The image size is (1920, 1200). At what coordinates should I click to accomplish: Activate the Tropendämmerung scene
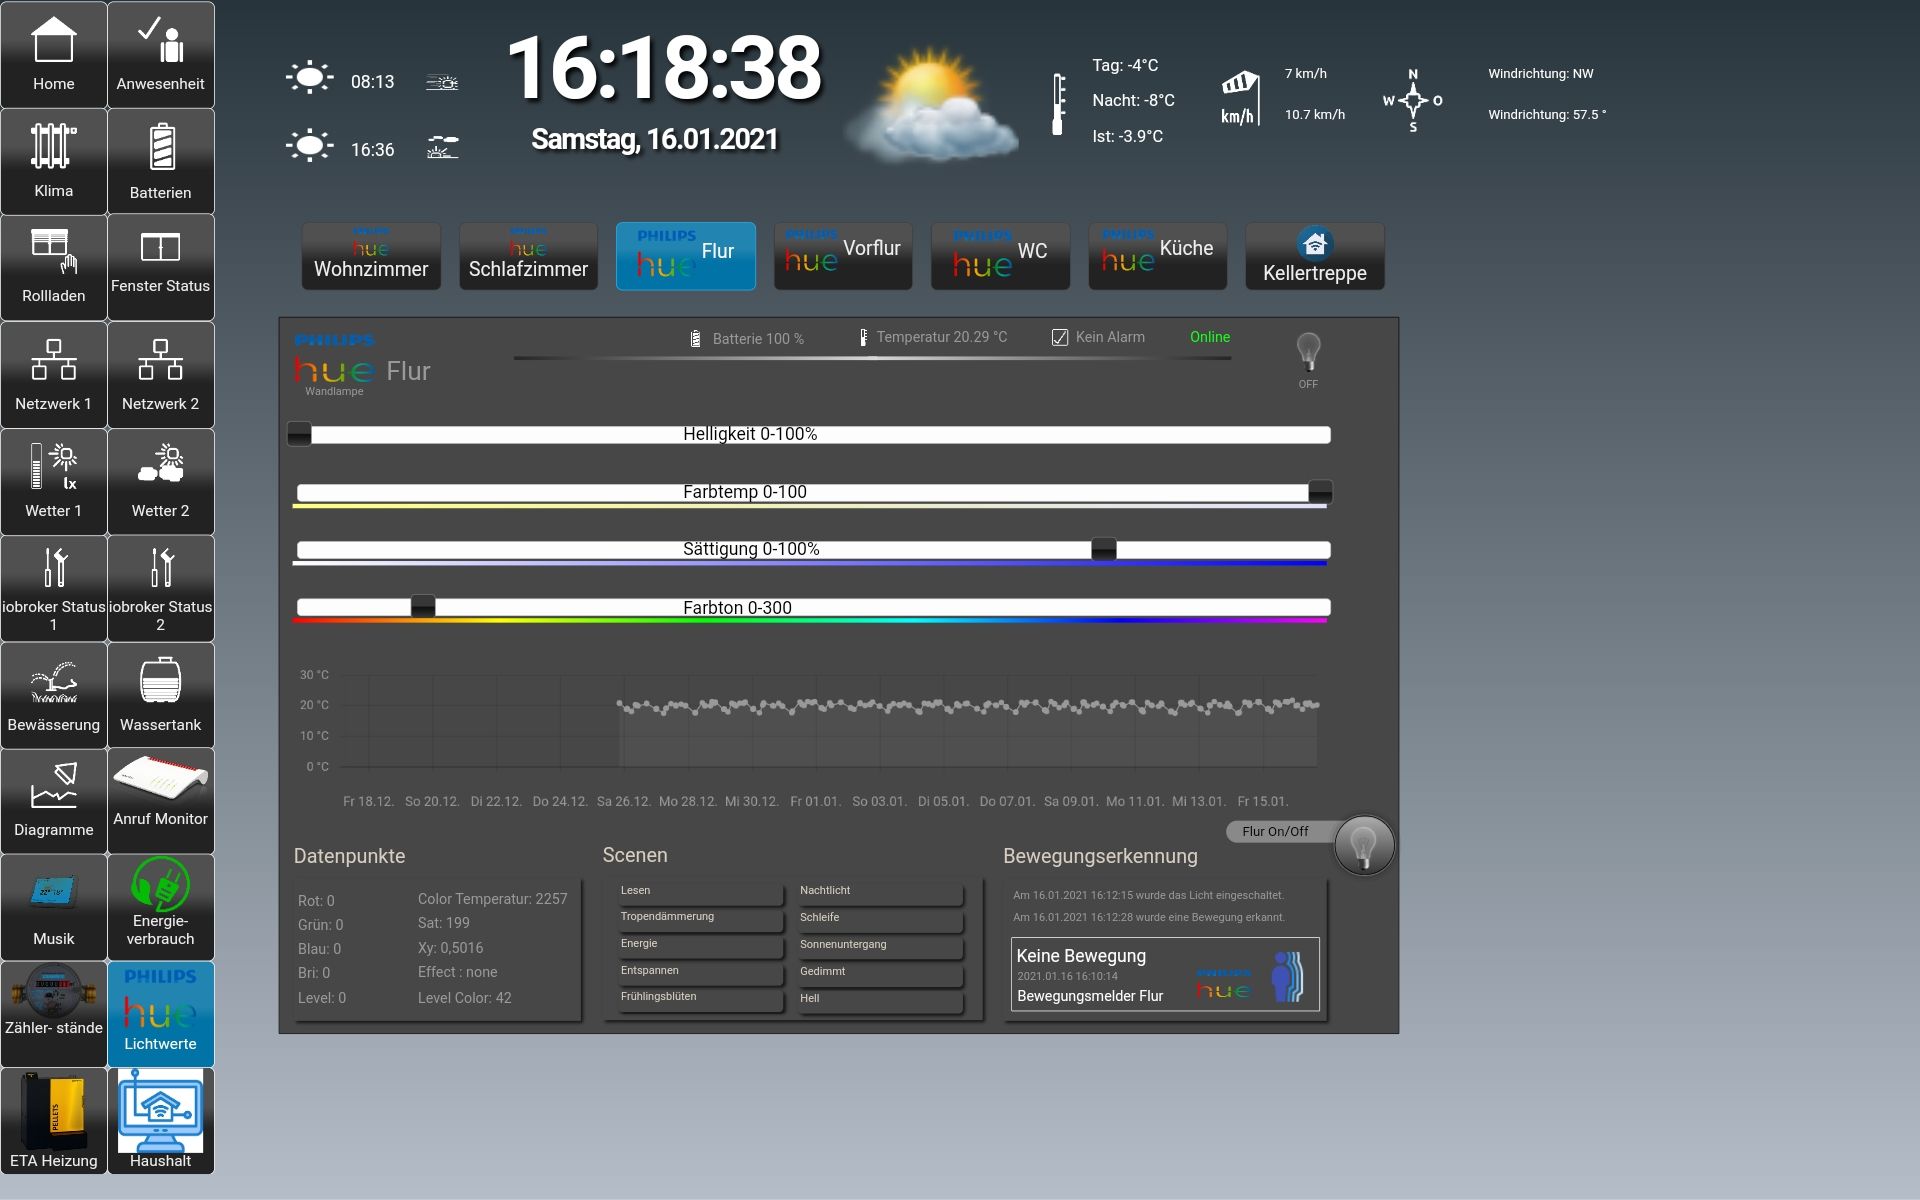coord(699,918)
